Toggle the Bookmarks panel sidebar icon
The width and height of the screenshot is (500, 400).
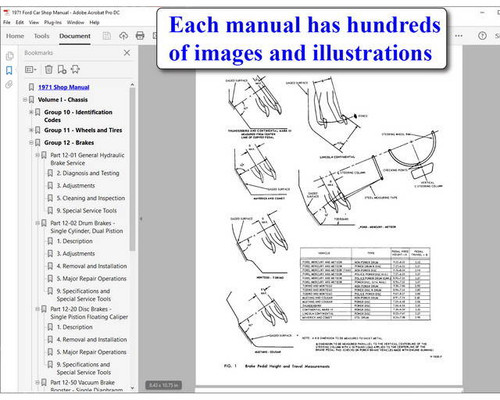9,70
